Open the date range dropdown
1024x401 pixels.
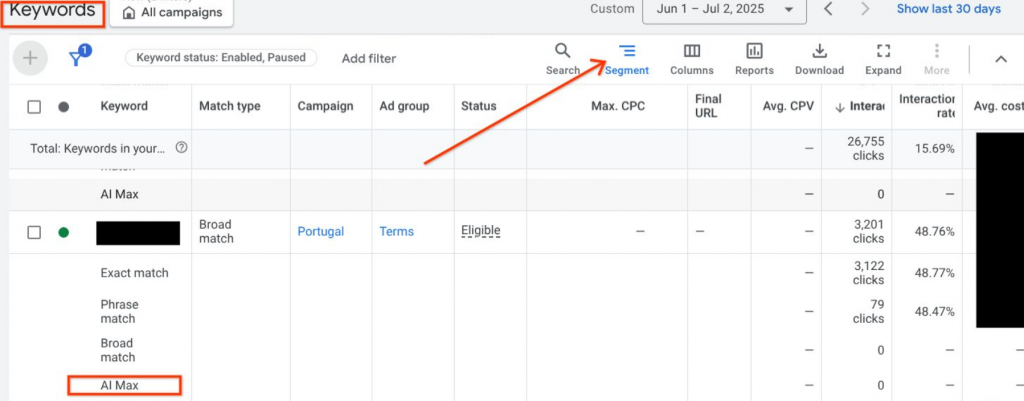[x=724, y=9]
